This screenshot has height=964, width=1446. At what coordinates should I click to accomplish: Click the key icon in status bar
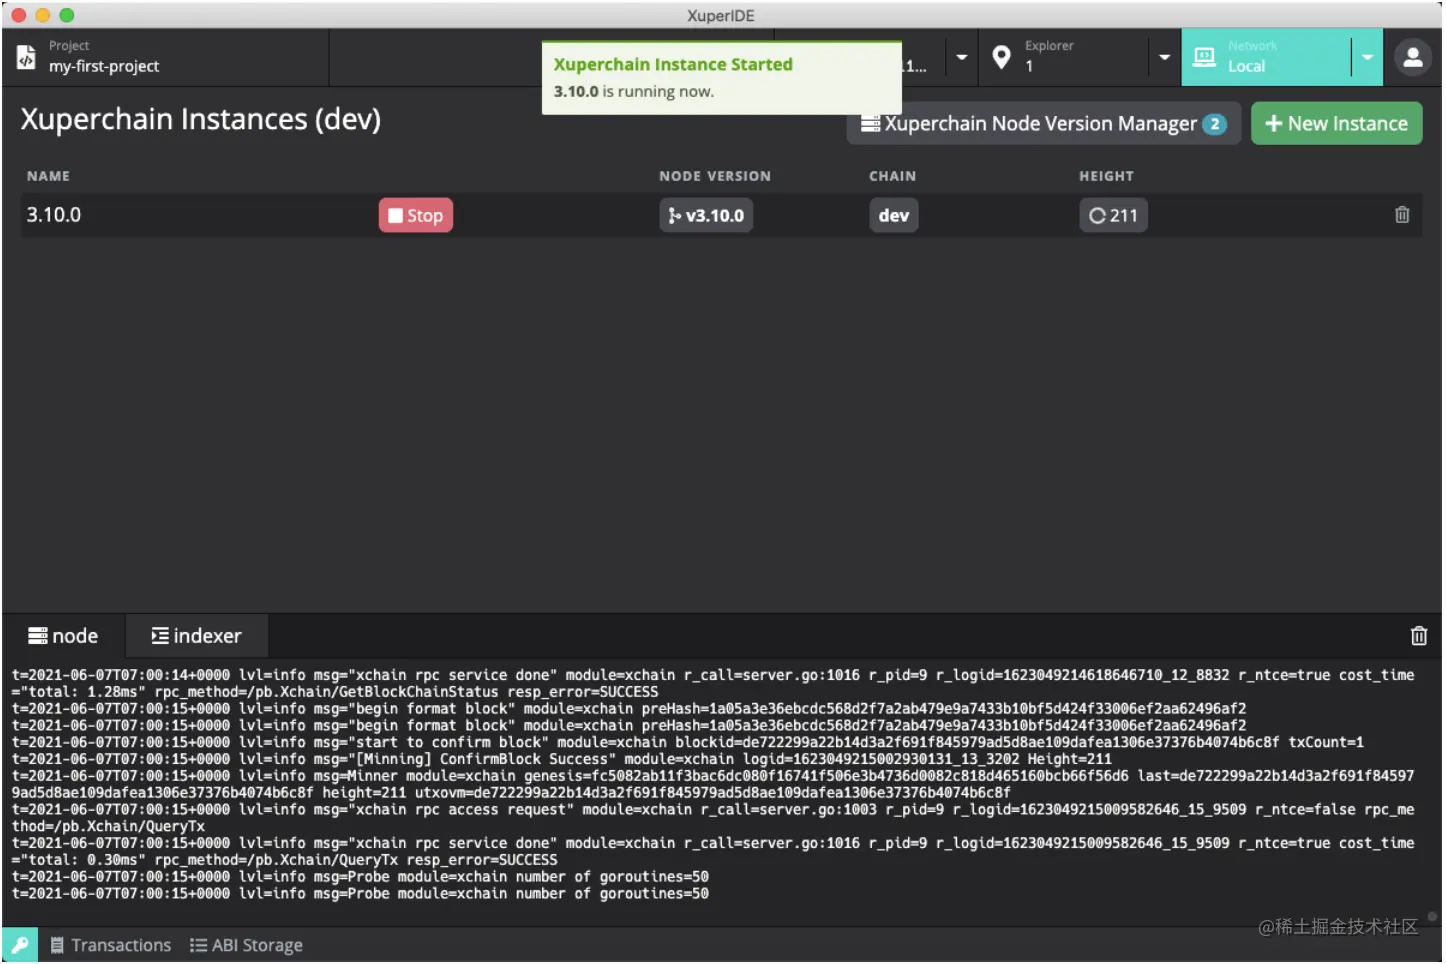(x=20, y=945)
